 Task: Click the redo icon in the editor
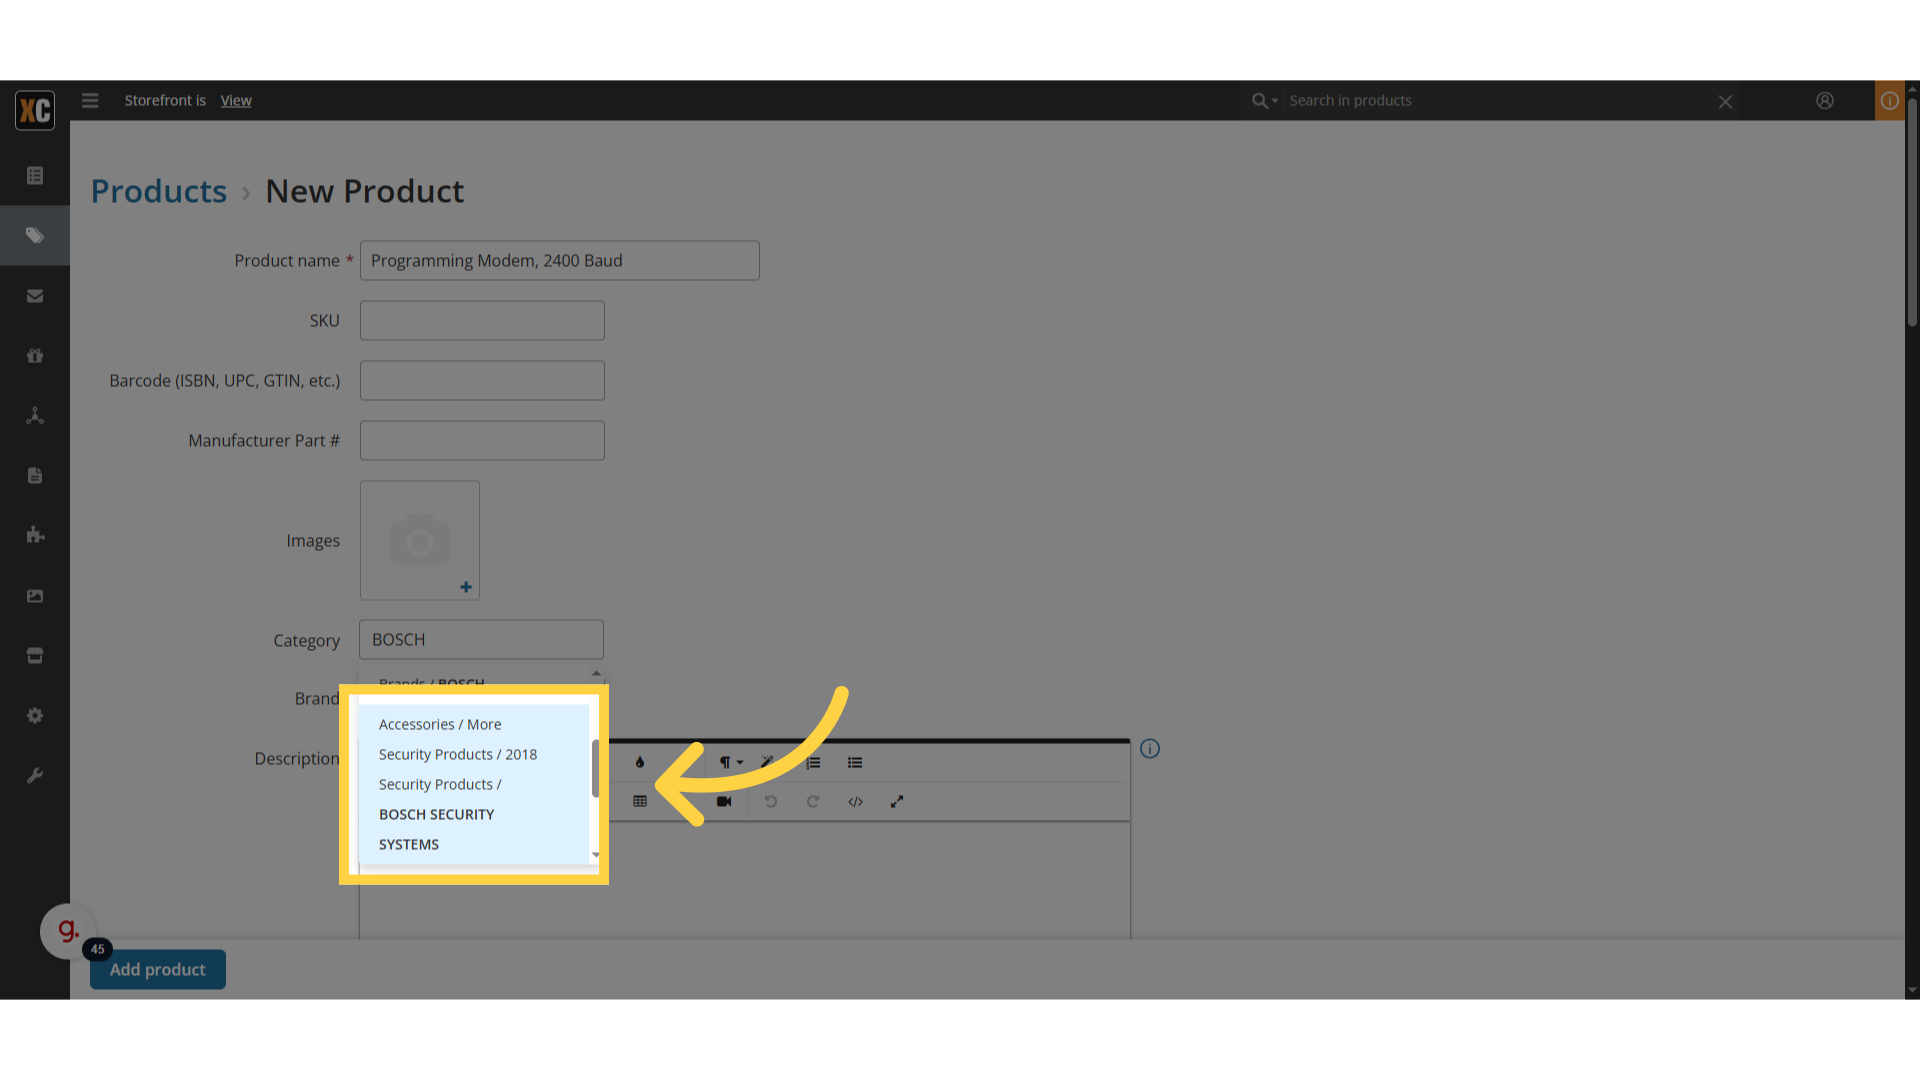click(813, 802)
